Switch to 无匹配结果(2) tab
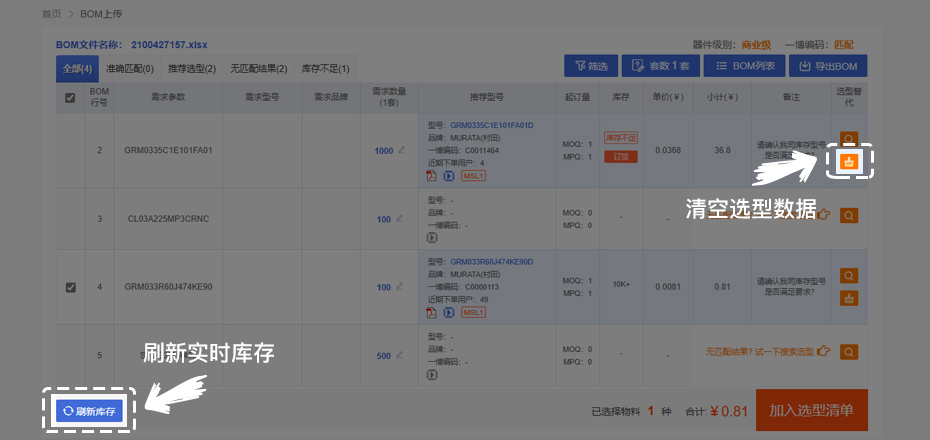The image size is (930, 440). [259, 69]
